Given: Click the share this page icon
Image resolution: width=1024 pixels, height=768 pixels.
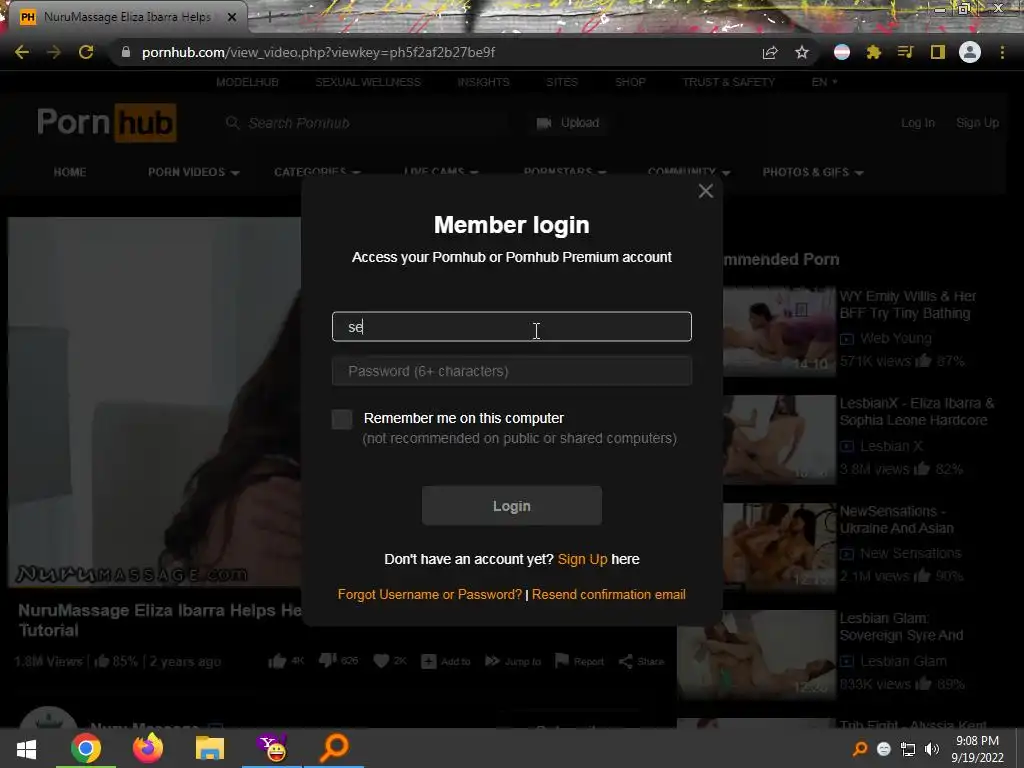Looking at the screenshot, I should click(770, 53).
